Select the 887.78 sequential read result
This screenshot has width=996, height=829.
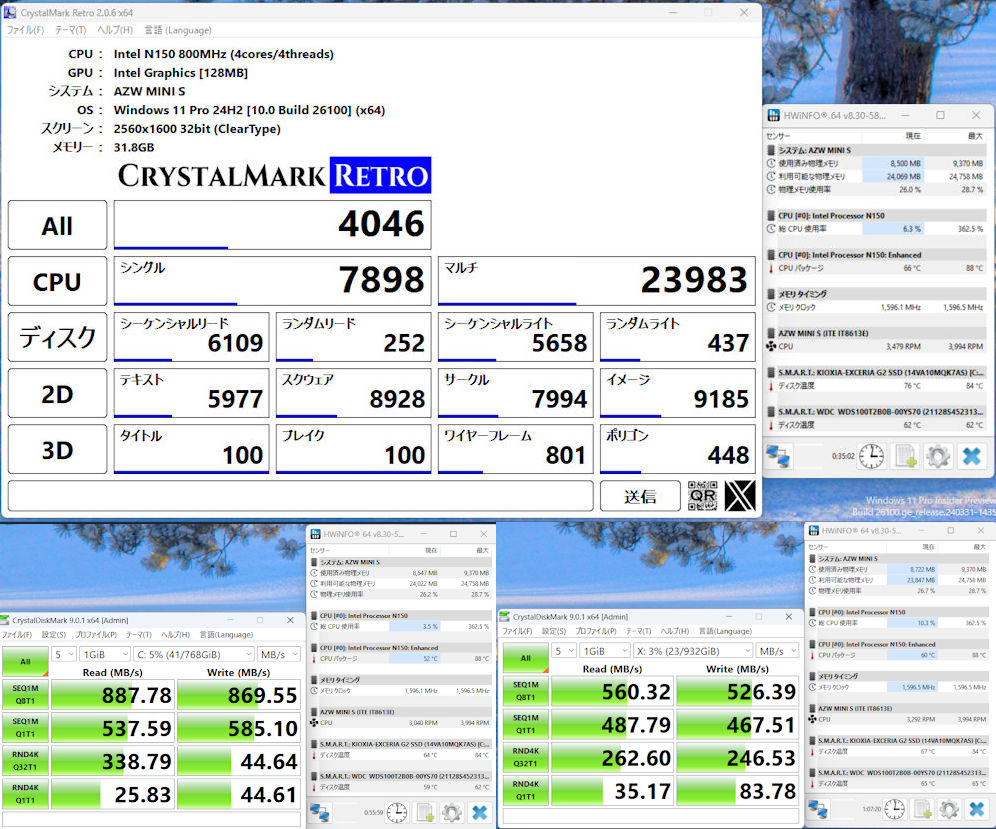click(x=112, y=694)
